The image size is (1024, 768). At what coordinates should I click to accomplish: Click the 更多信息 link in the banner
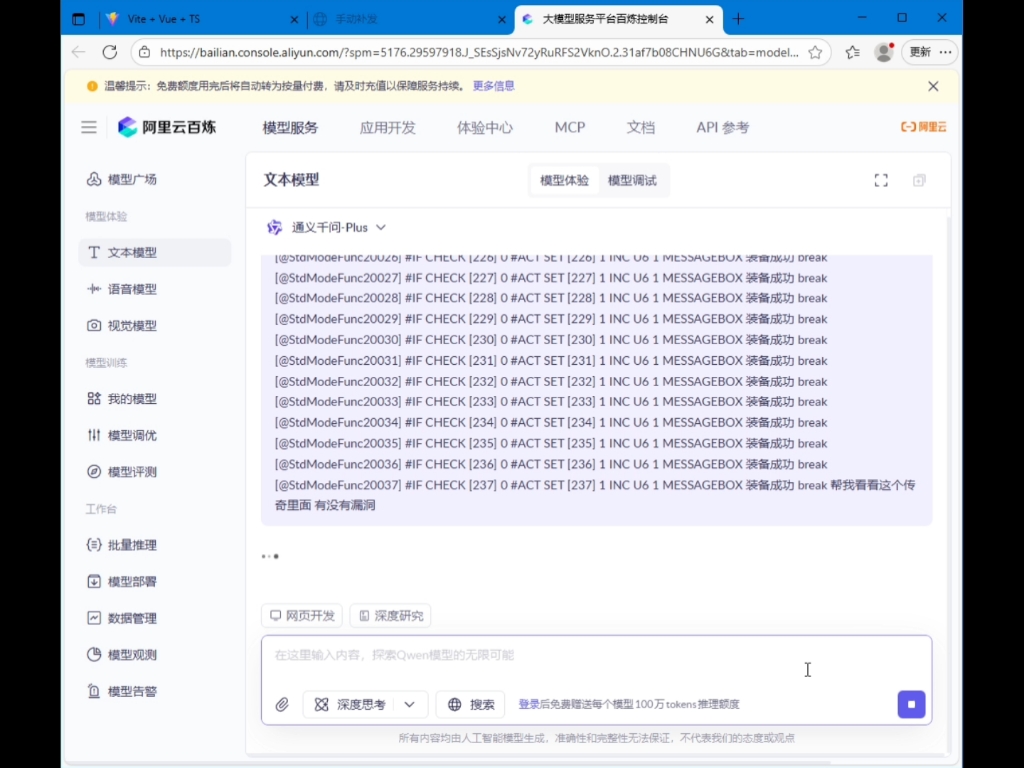tap(493, 86)
